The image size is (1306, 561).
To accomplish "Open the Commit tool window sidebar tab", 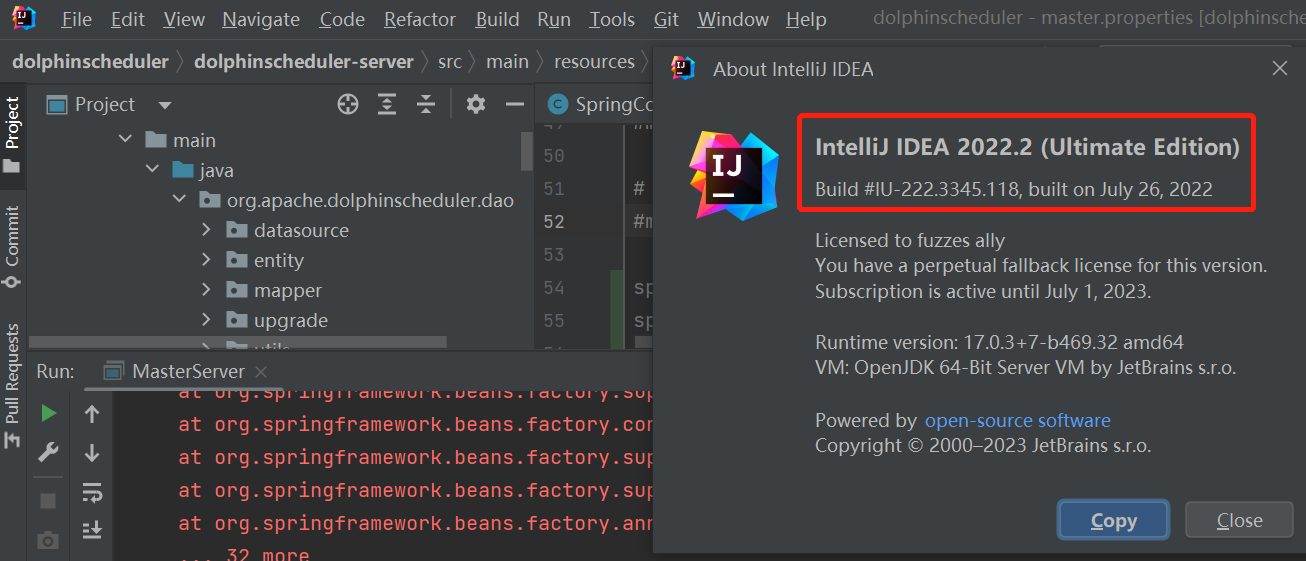I will click(x=12, y=246).
